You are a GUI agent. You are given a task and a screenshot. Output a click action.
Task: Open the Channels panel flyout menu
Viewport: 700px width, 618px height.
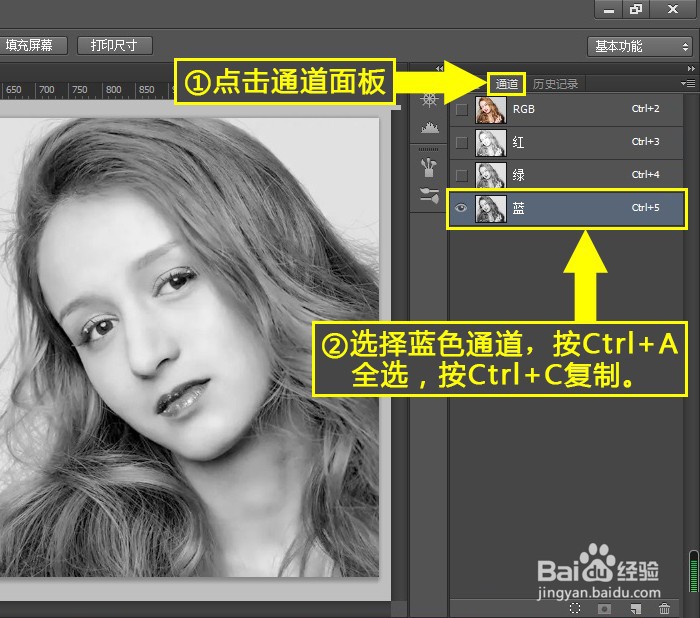coord(688,83)
